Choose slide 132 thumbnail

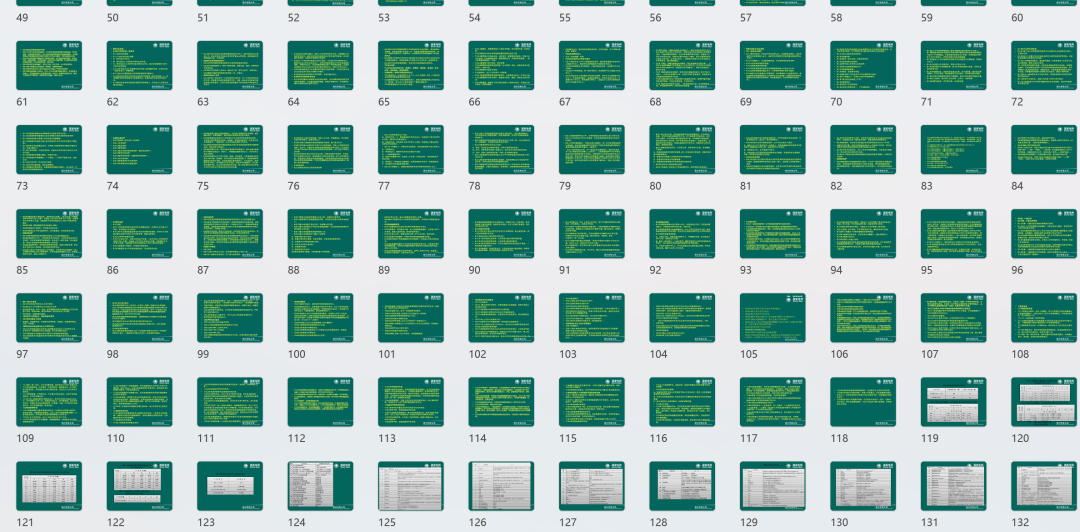coord(1044,486)
